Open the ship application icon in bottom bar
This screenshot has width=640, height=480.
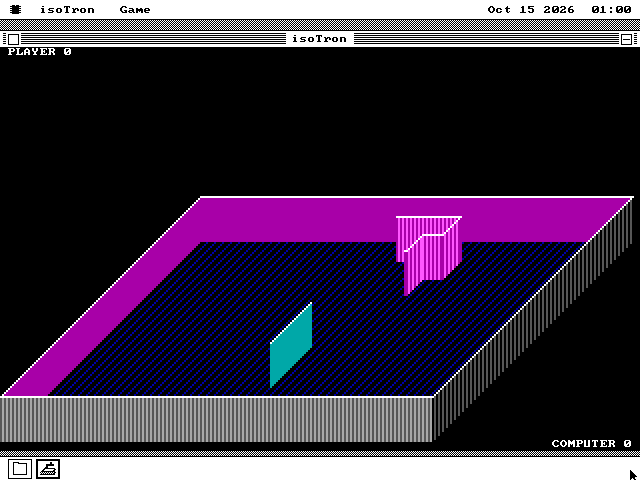(48, 469)
